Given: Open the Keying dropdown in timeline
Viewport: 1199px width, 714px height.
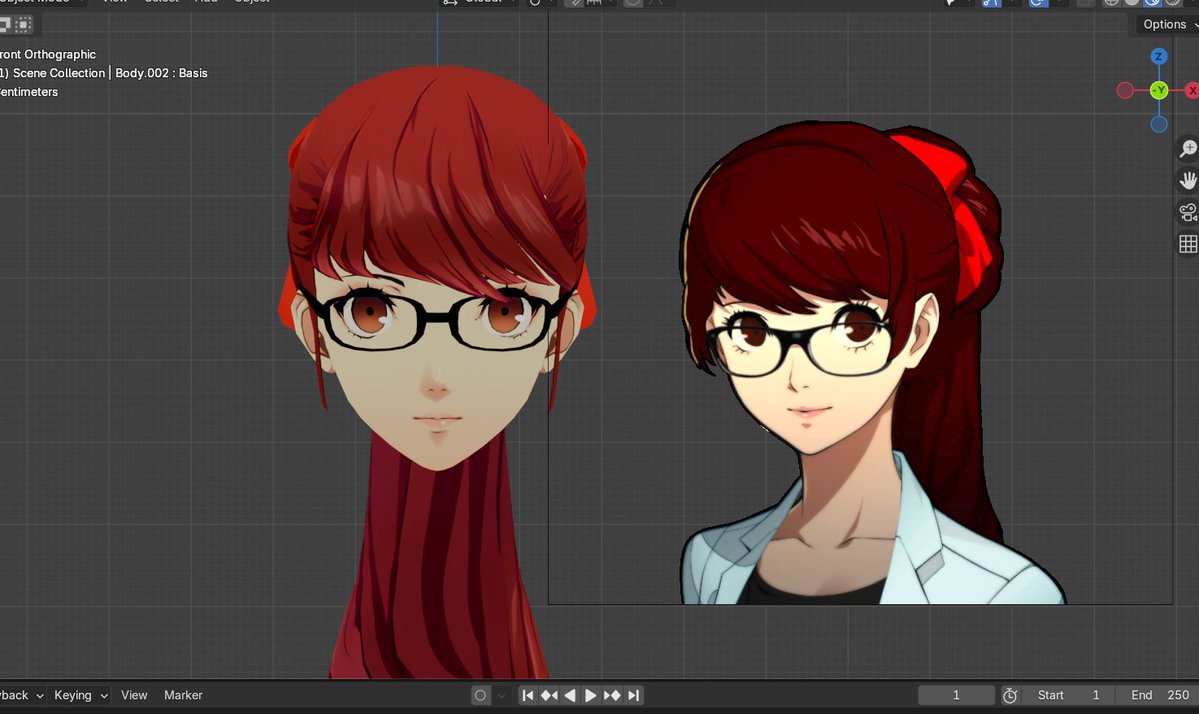Looking at the screenshot, I should (80, 695).
